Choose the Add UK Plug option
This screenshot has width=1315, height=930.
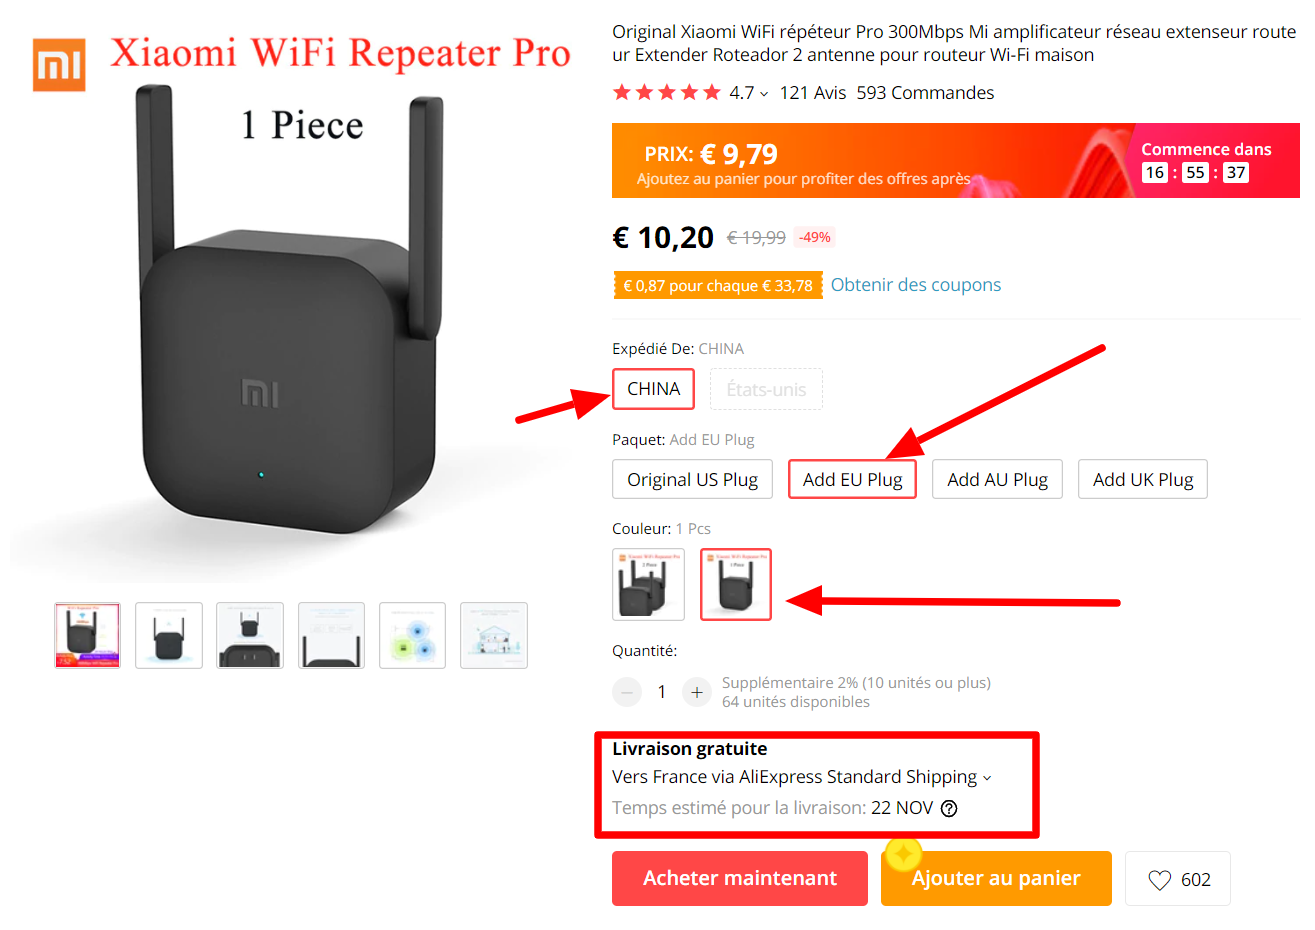(x=1142, y=479)
